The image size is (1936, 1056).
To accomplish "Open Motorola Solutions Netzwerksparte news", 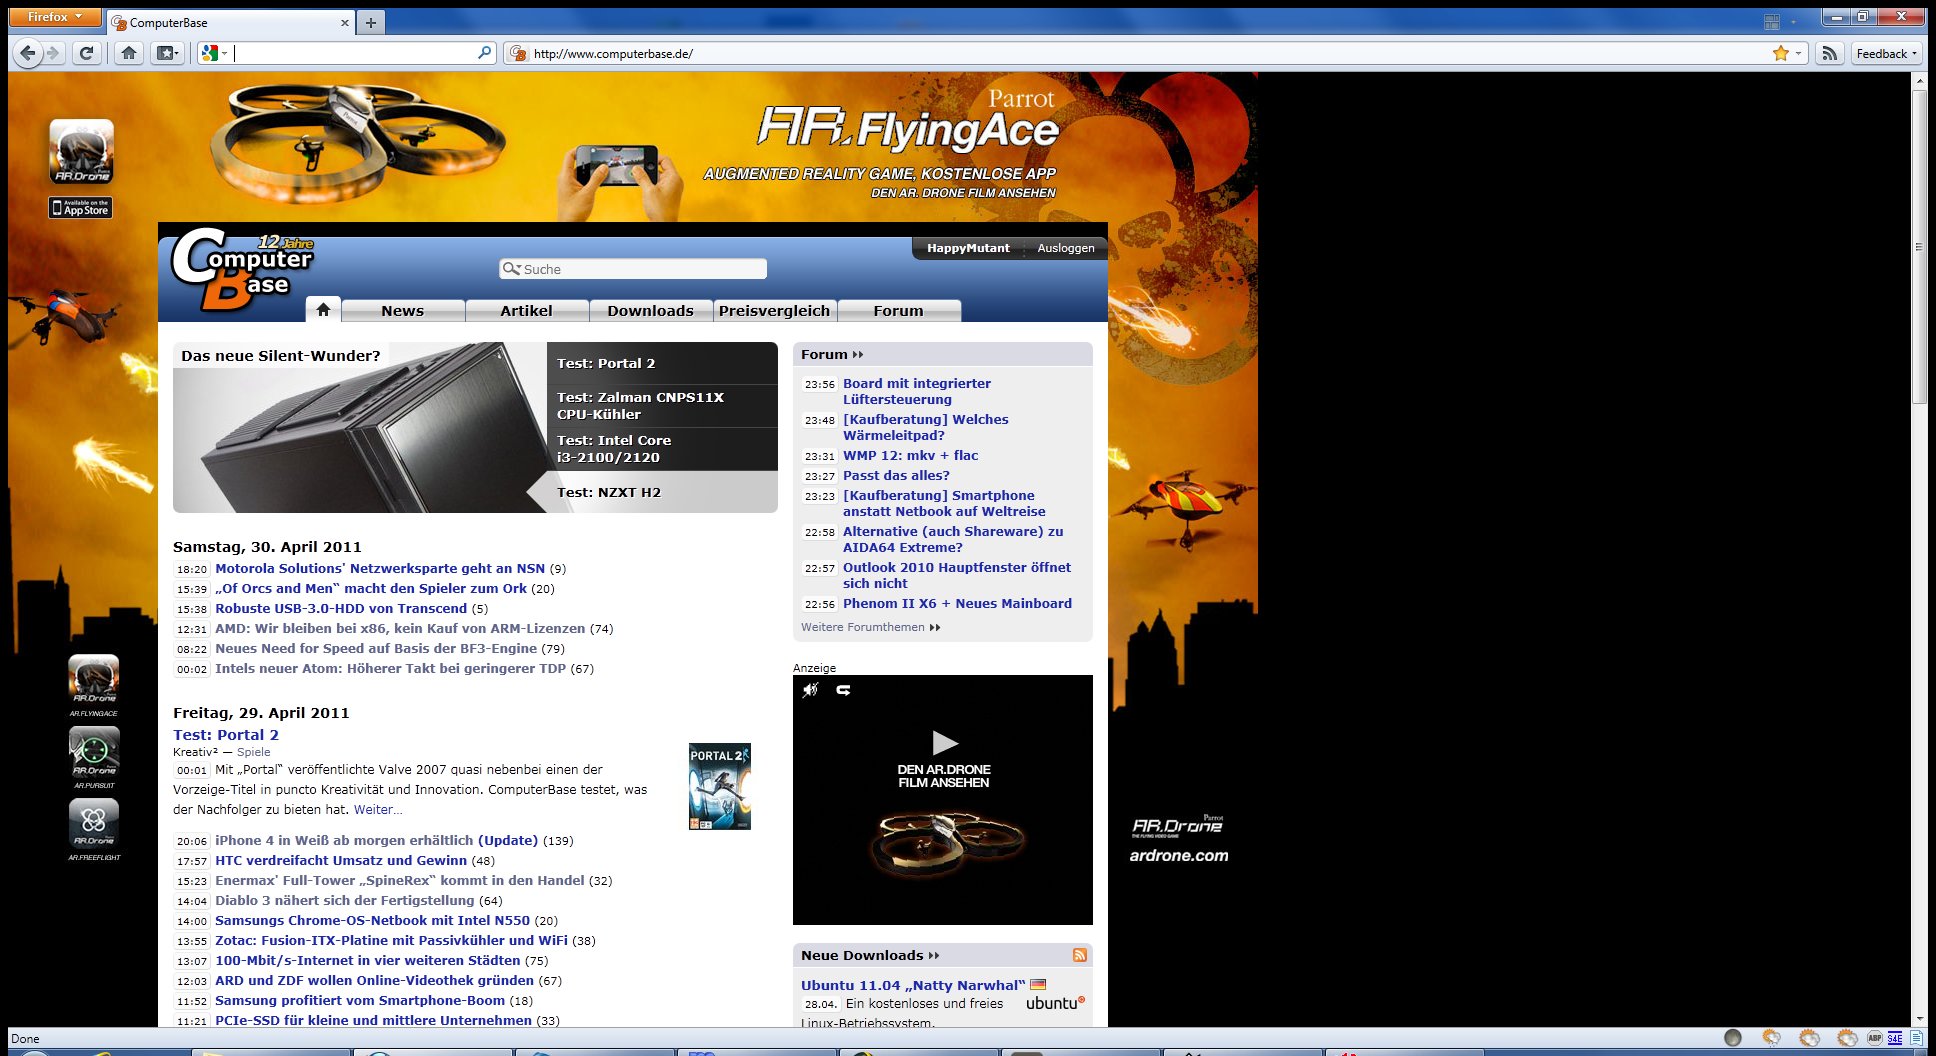I will coord(380,568).
